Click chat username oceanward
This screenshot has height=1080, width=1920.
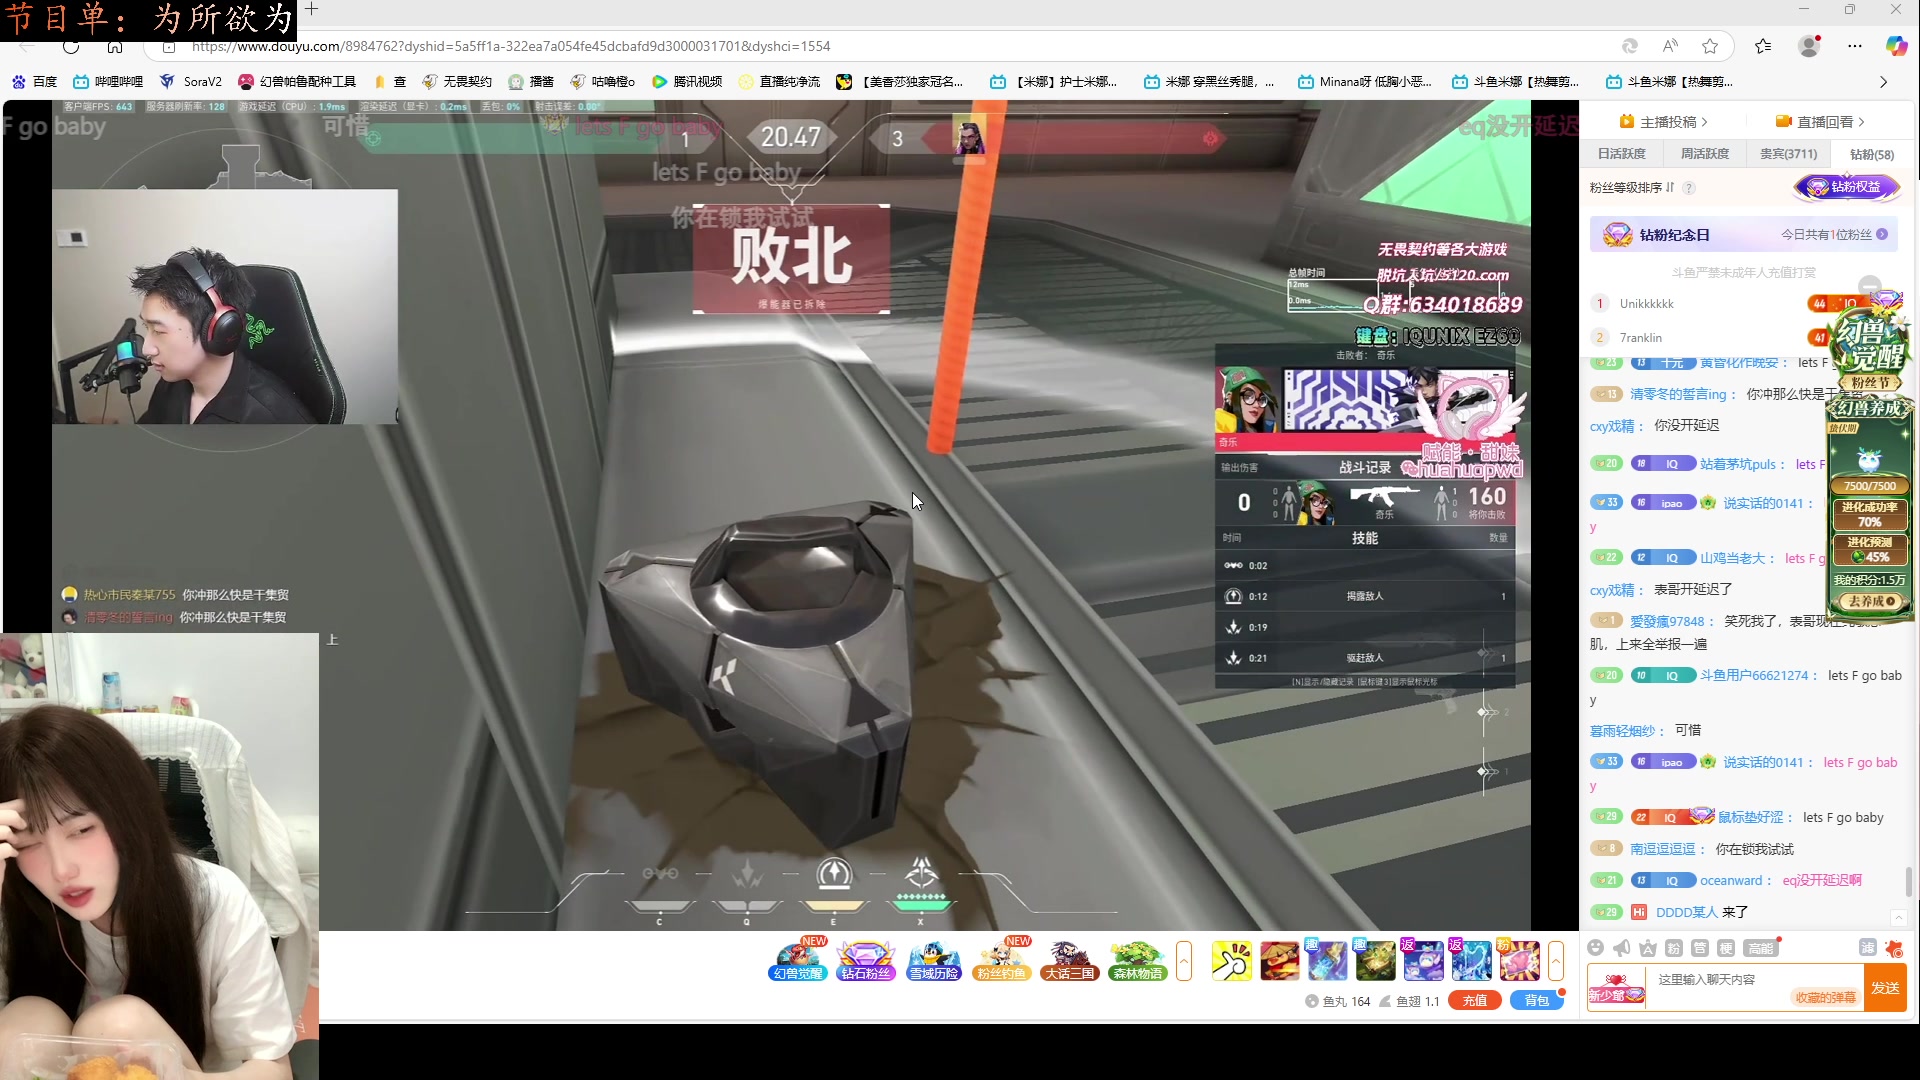[x=1731, y=880]
